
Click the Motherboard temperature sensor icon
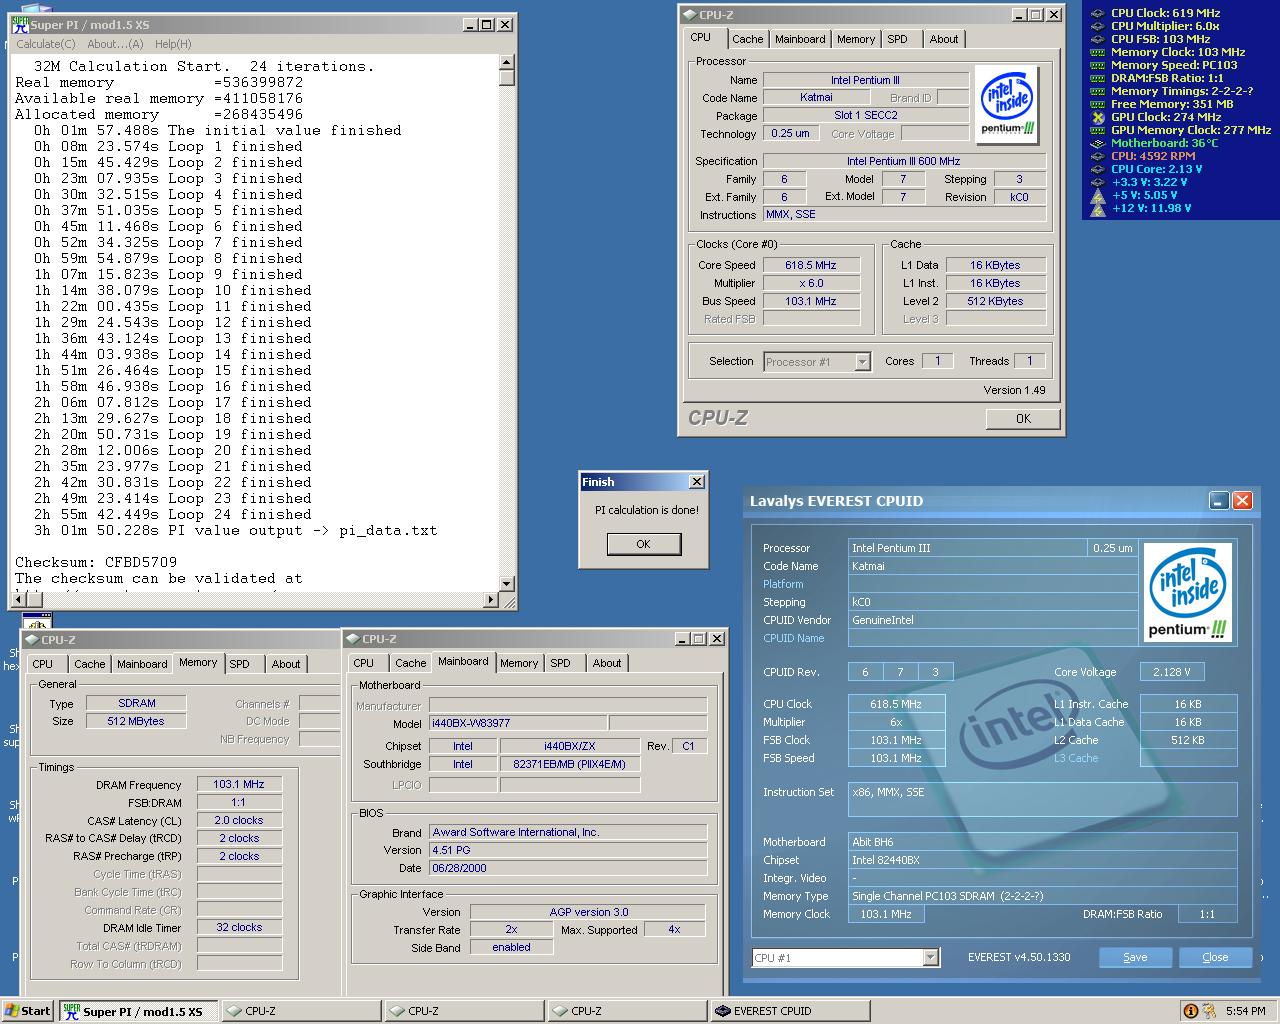click(x=1097, y=143)
